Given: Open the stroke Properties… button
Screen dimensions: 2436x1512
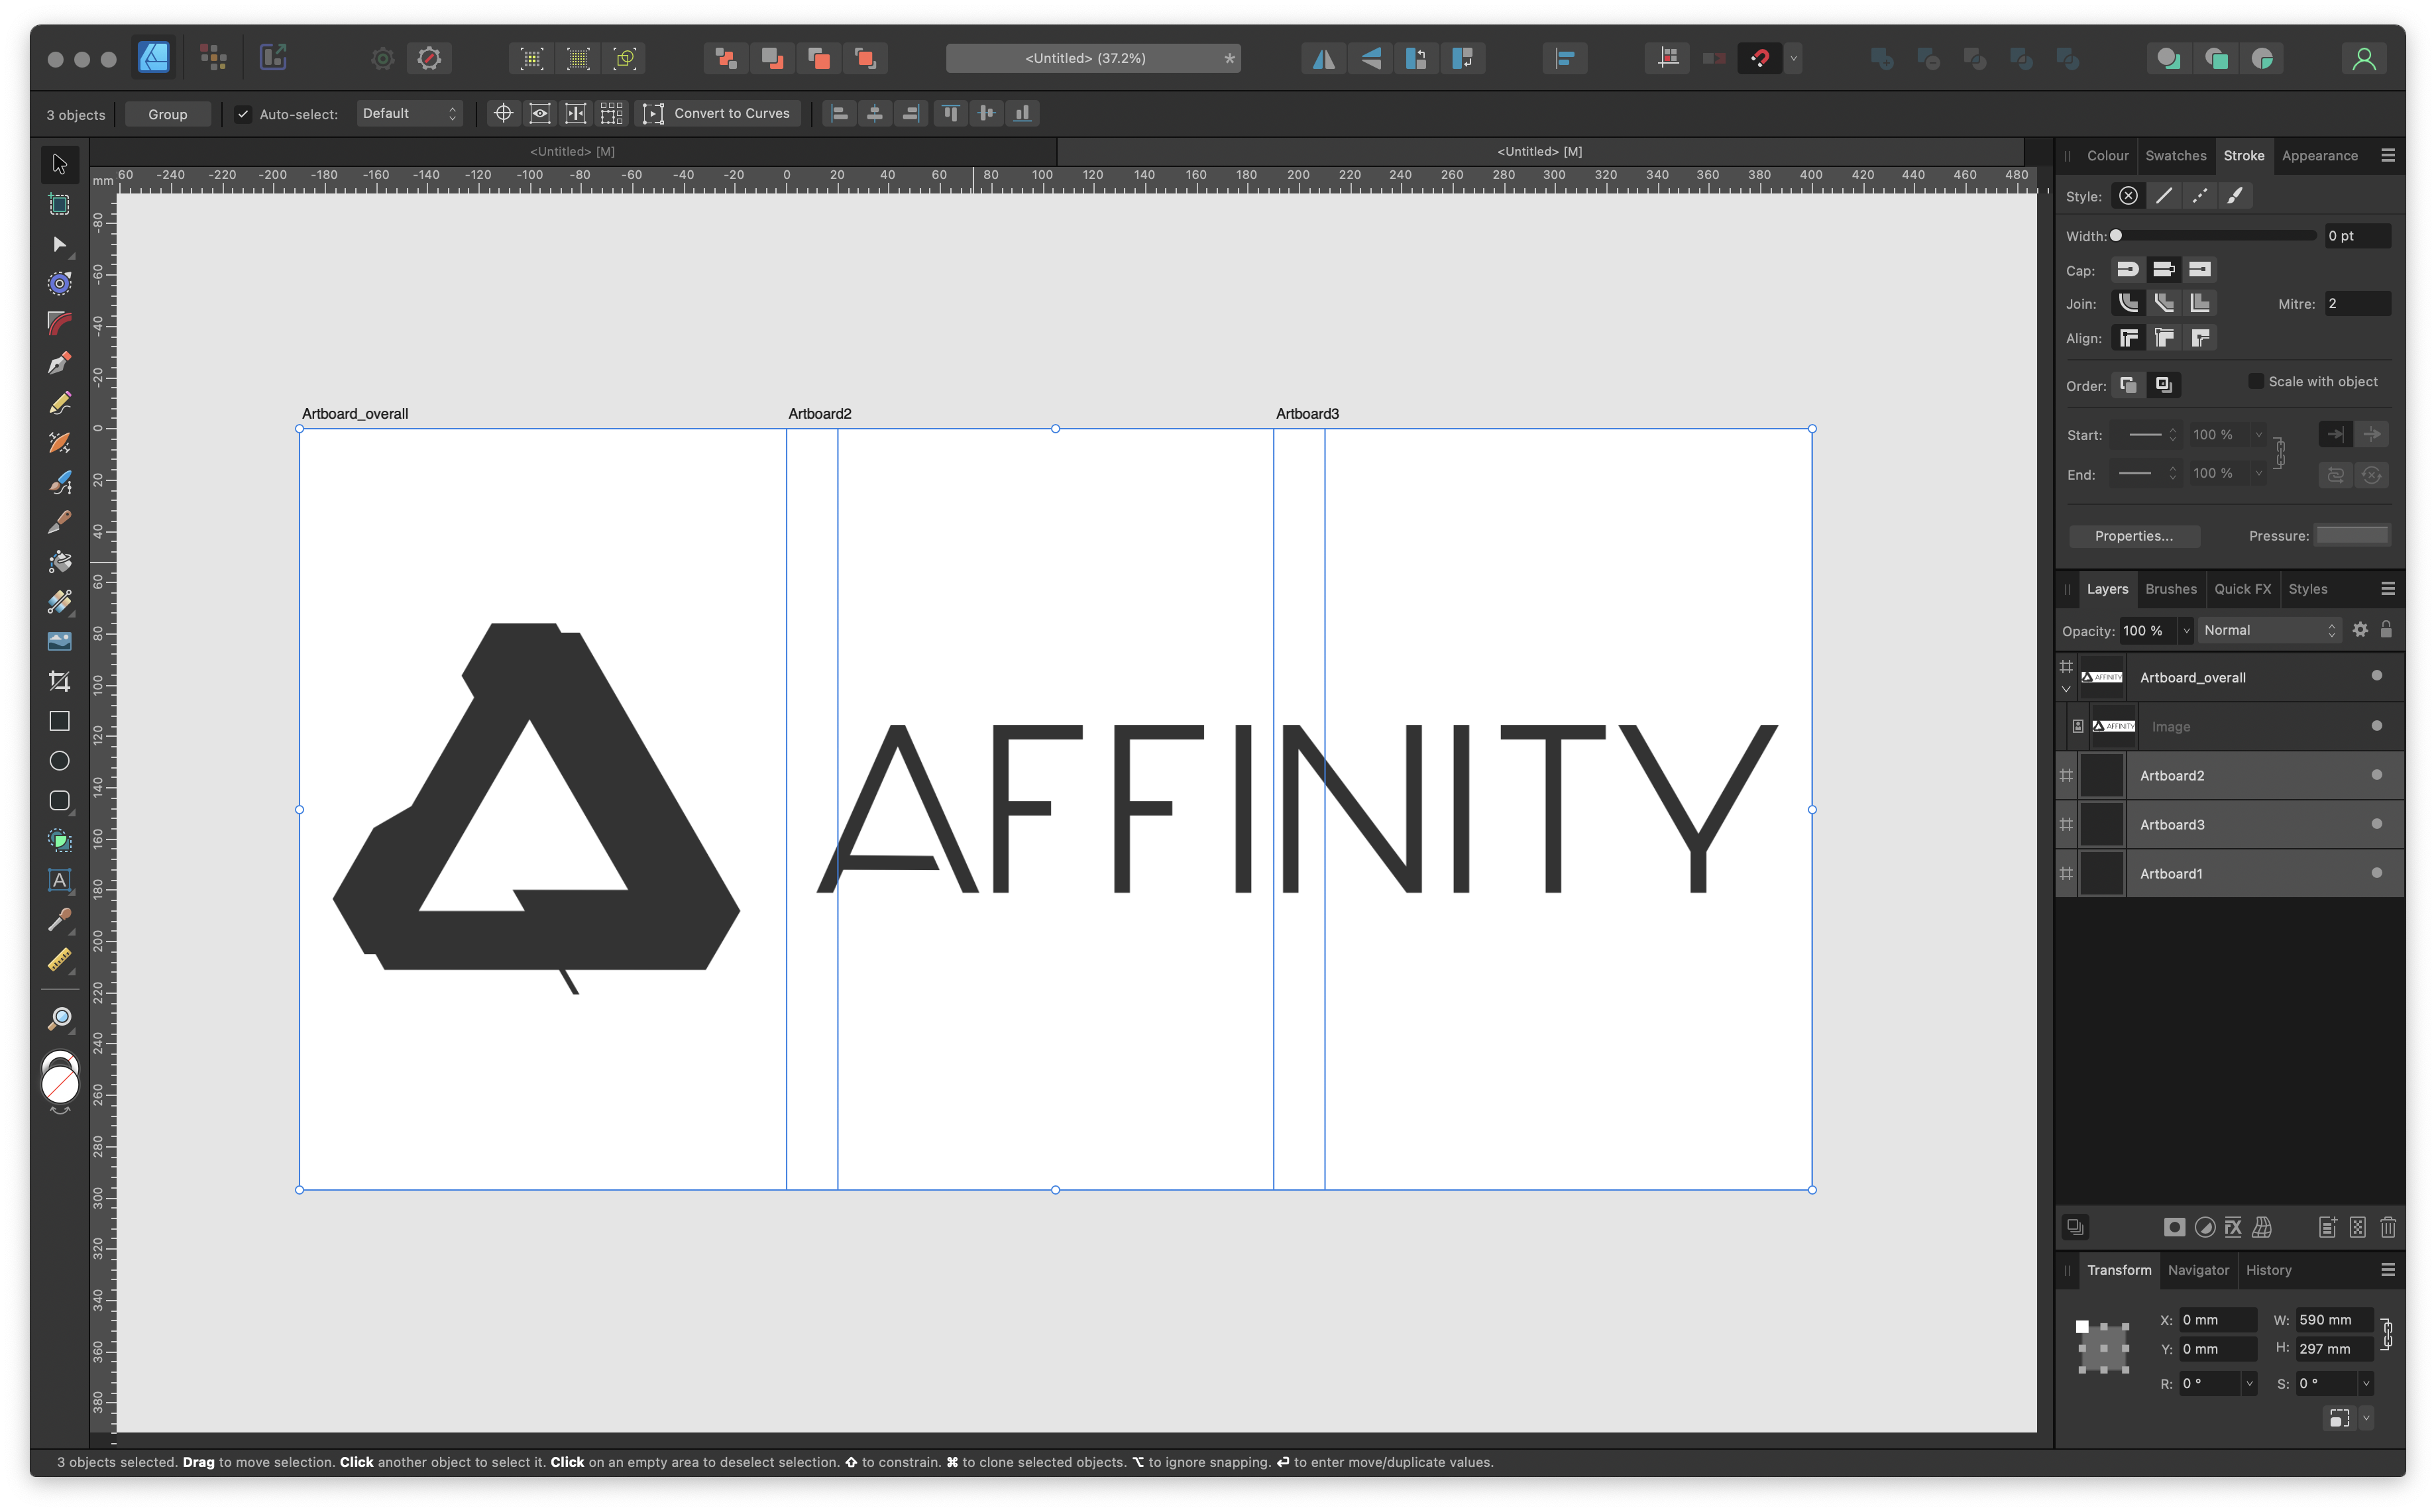Looking at the screenshot, I should tap(2133, 536).
